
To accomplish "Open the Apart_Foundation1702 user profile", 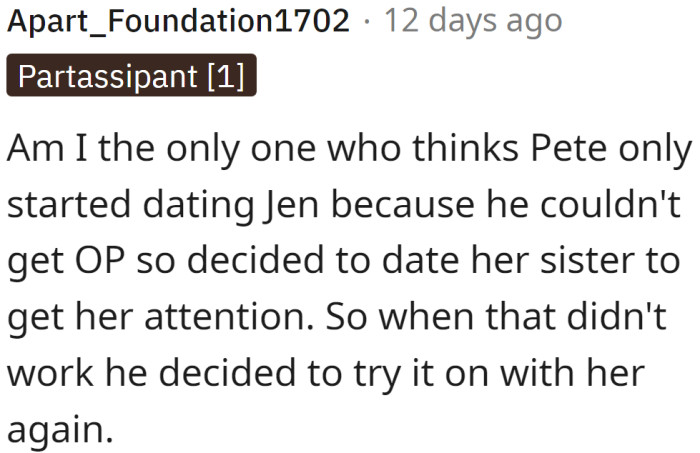I will click(x=178, y=20).
